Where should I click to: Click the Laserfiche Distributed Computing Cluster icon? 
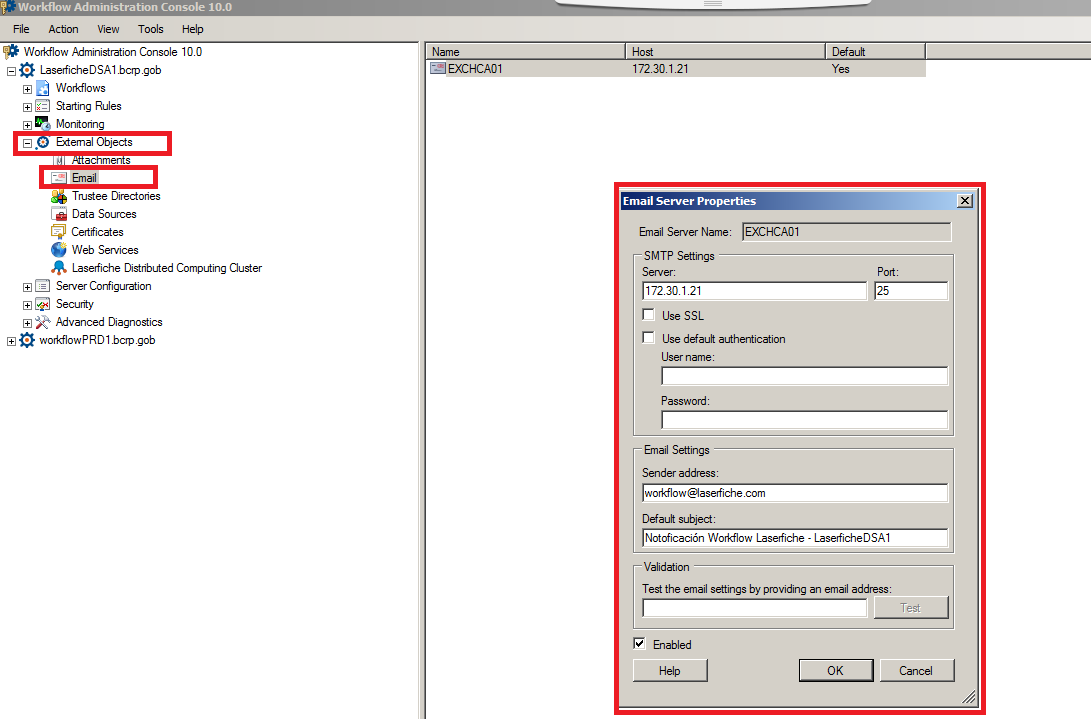point(59,268)
